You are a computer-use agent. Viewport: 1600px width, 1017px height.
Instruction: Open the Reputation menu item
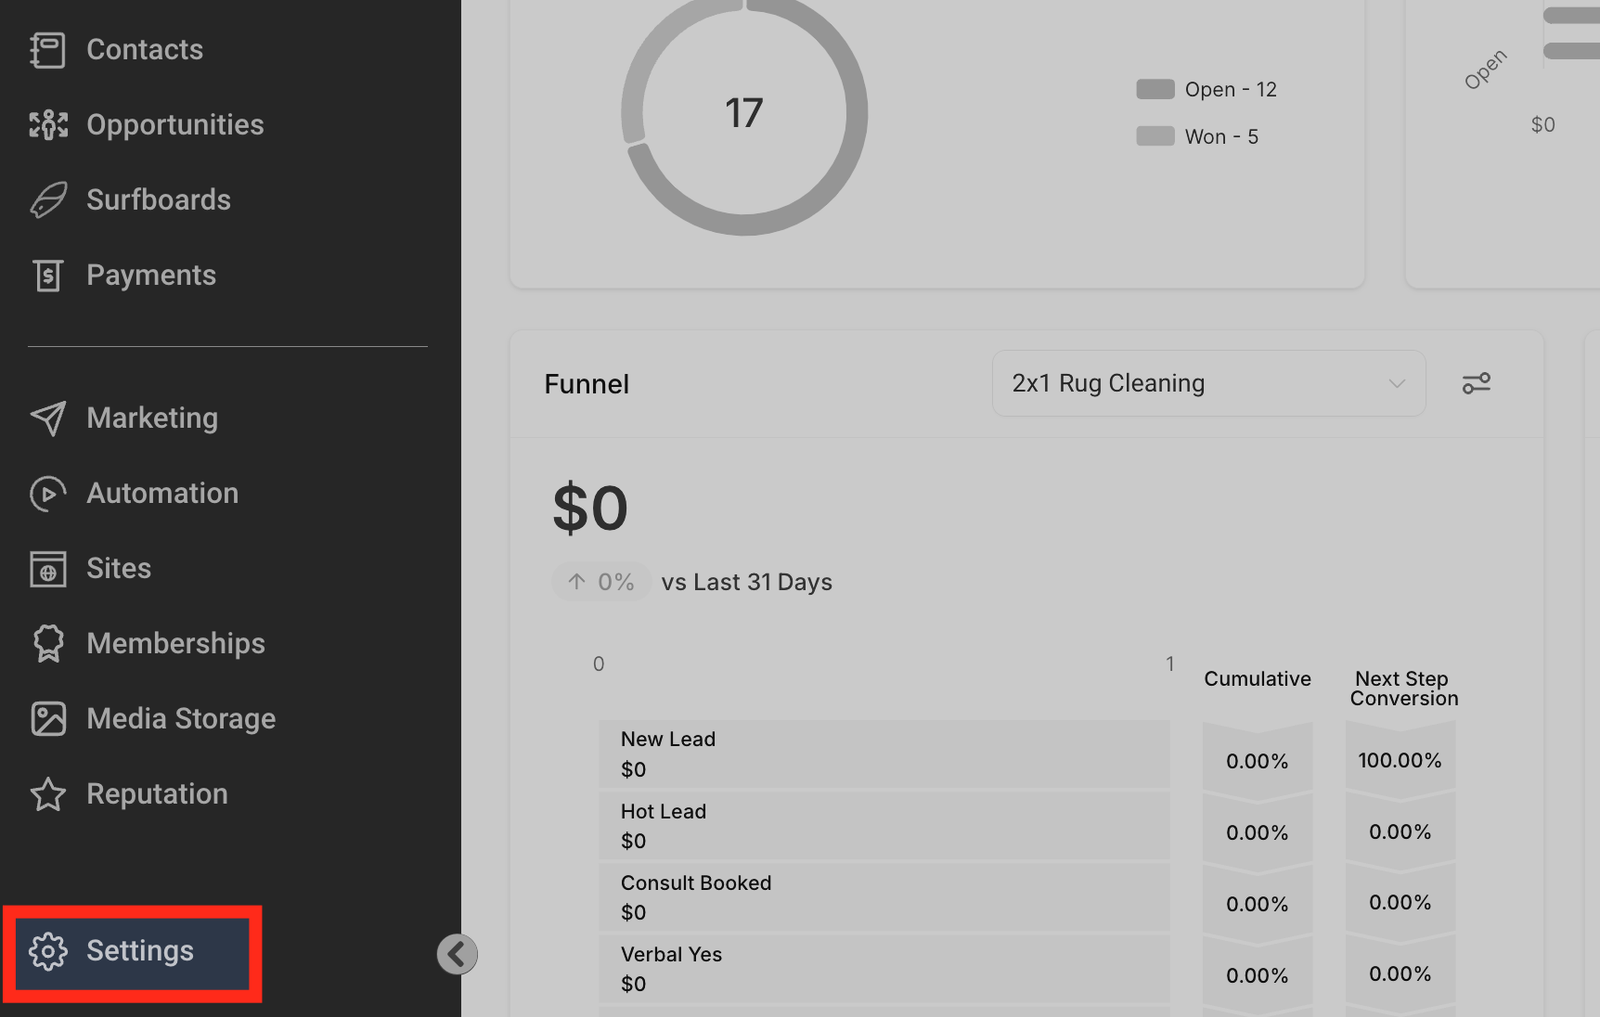point(156,794)
